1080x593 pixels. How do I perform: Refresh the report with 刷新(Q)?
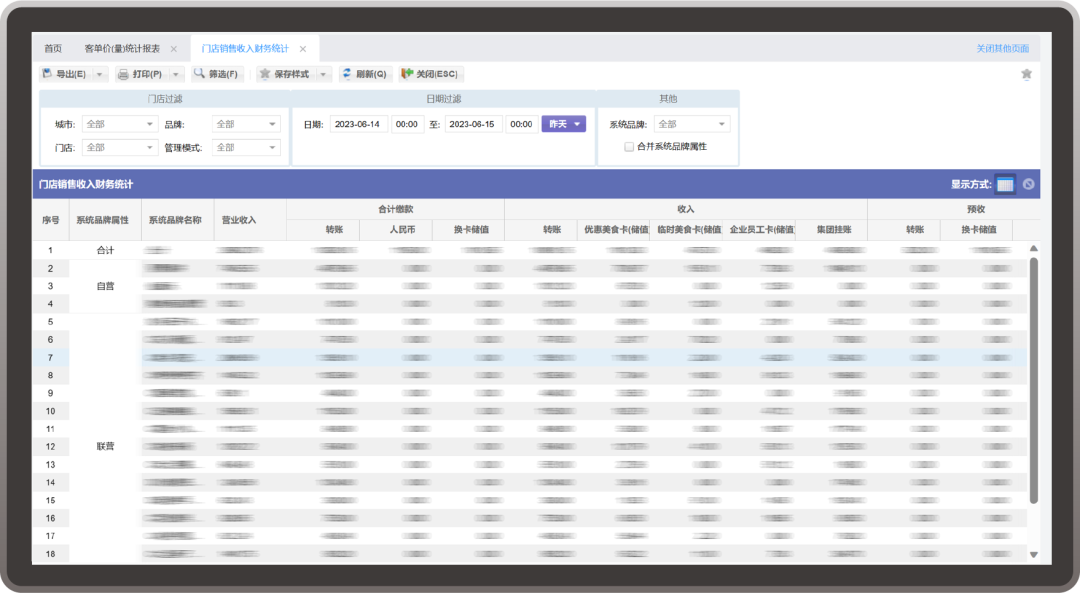(x=365, y=74)
